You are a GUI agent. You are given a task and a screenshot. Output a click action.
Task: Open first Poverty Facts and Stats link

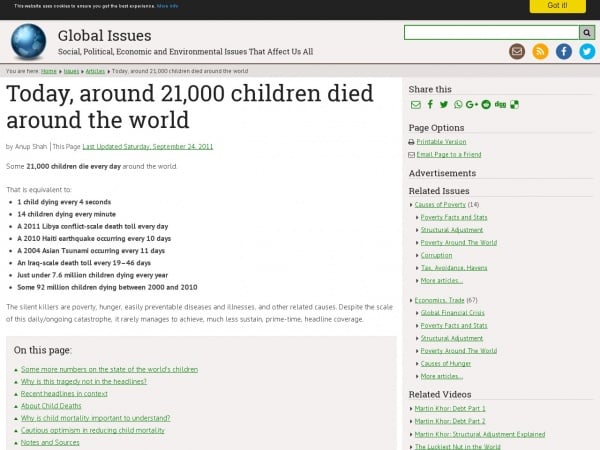click(454, 217)
